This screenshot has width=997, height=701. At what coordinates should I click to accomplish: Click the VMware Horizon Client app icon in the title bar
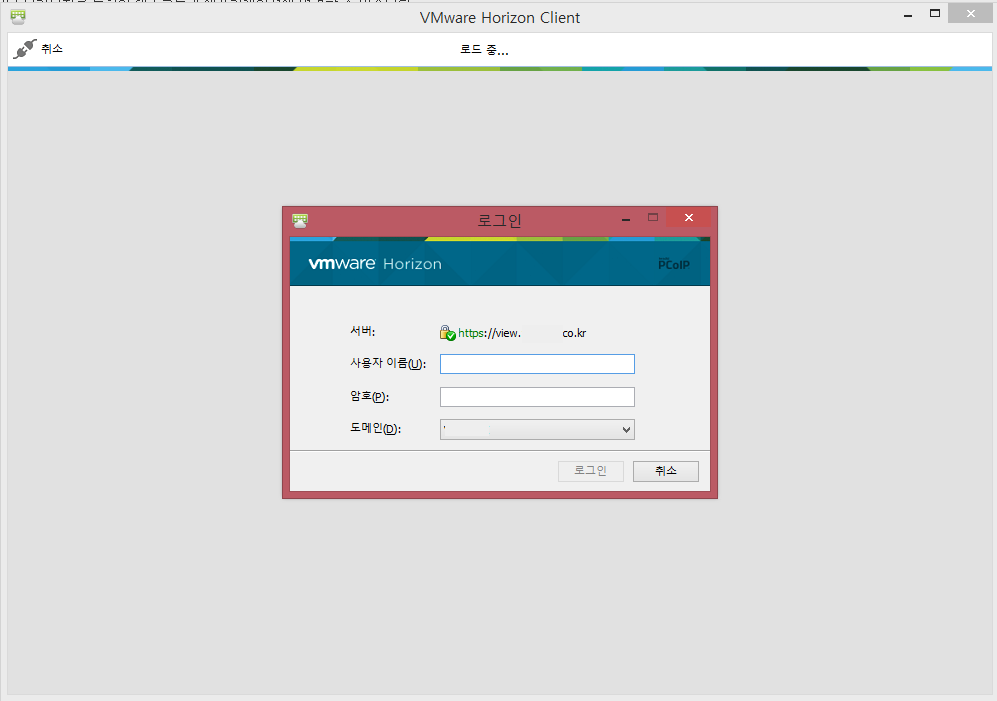(18, 17)
